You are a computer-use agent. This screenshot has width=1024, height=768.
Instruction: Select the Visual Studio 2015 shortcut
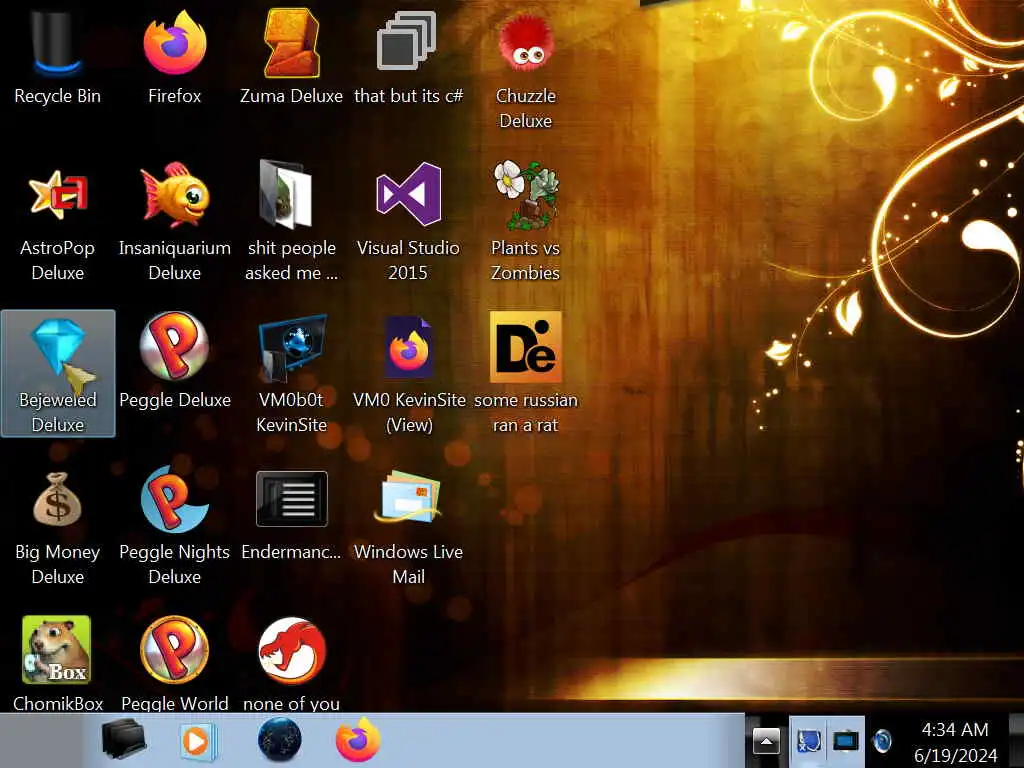(409, 195)
